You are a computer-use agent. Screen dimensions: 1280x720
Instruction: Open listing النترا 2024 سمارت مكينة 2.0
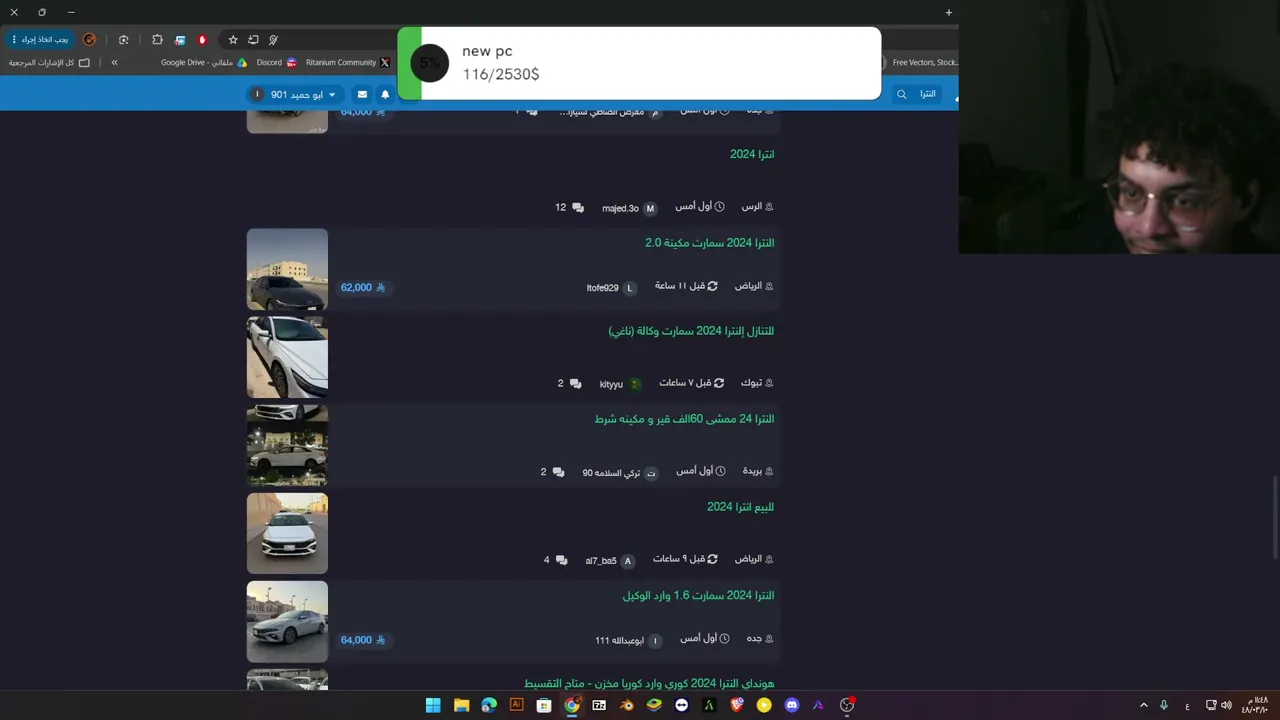click(x=709, y=243)
